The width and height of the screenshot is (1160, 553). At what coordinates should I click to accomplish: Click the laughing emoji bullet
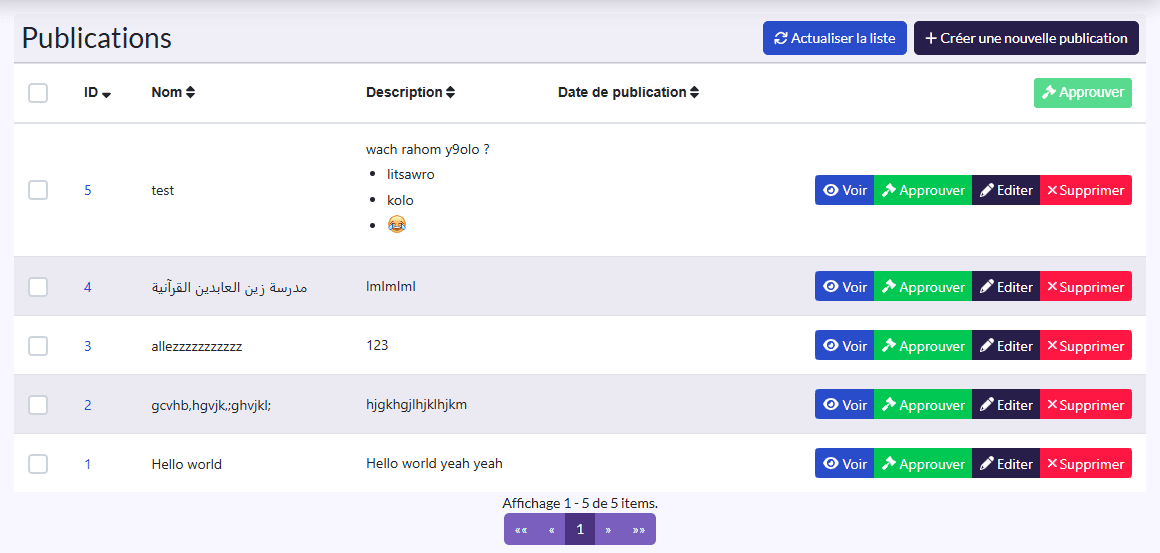[x=397, y=225]
